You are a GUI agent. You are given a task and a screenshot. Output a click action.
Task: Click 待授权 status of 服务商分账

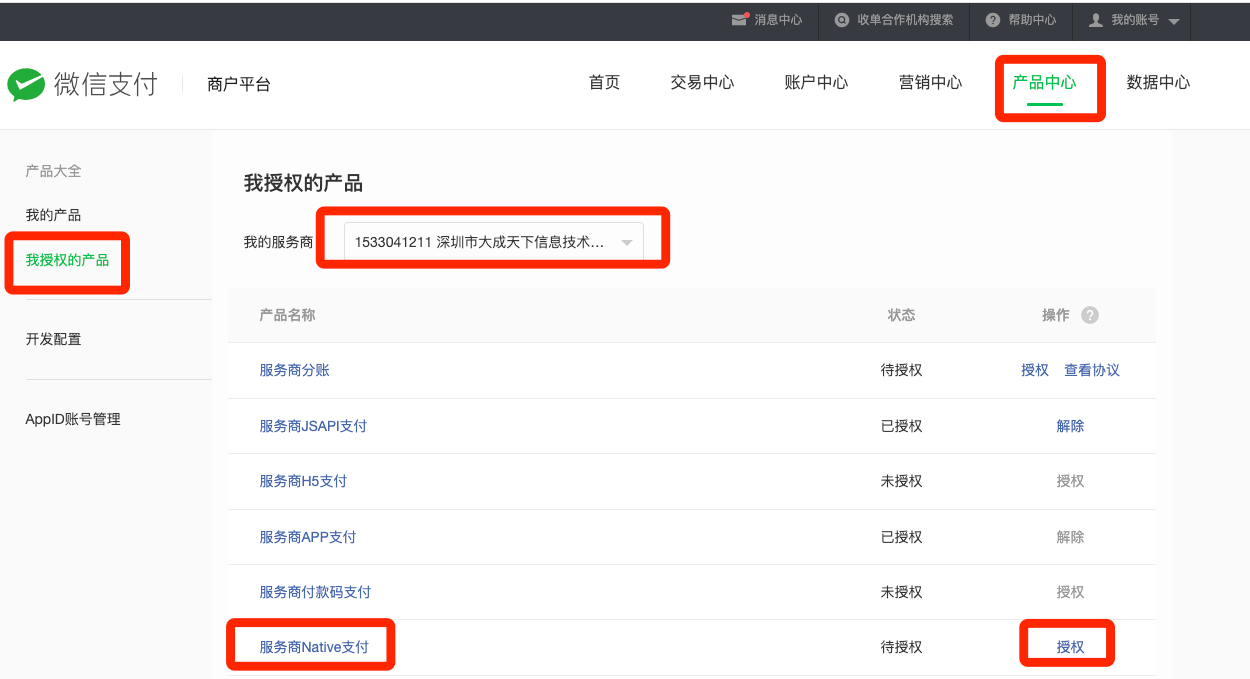[901, 370]
